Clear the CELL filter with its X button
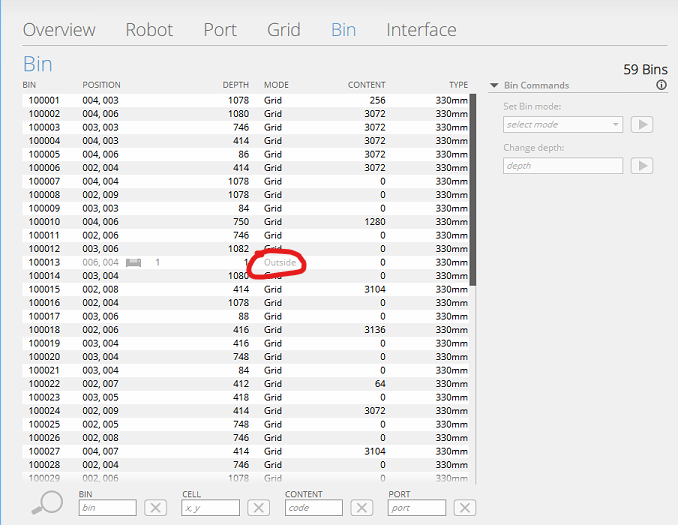 coord(258,508)
